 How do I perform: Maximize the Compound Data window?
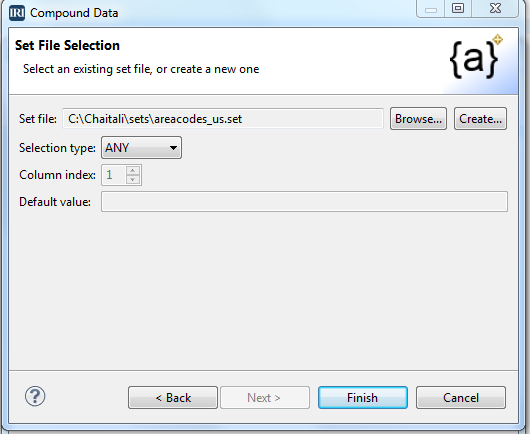(x=458, y=8)
